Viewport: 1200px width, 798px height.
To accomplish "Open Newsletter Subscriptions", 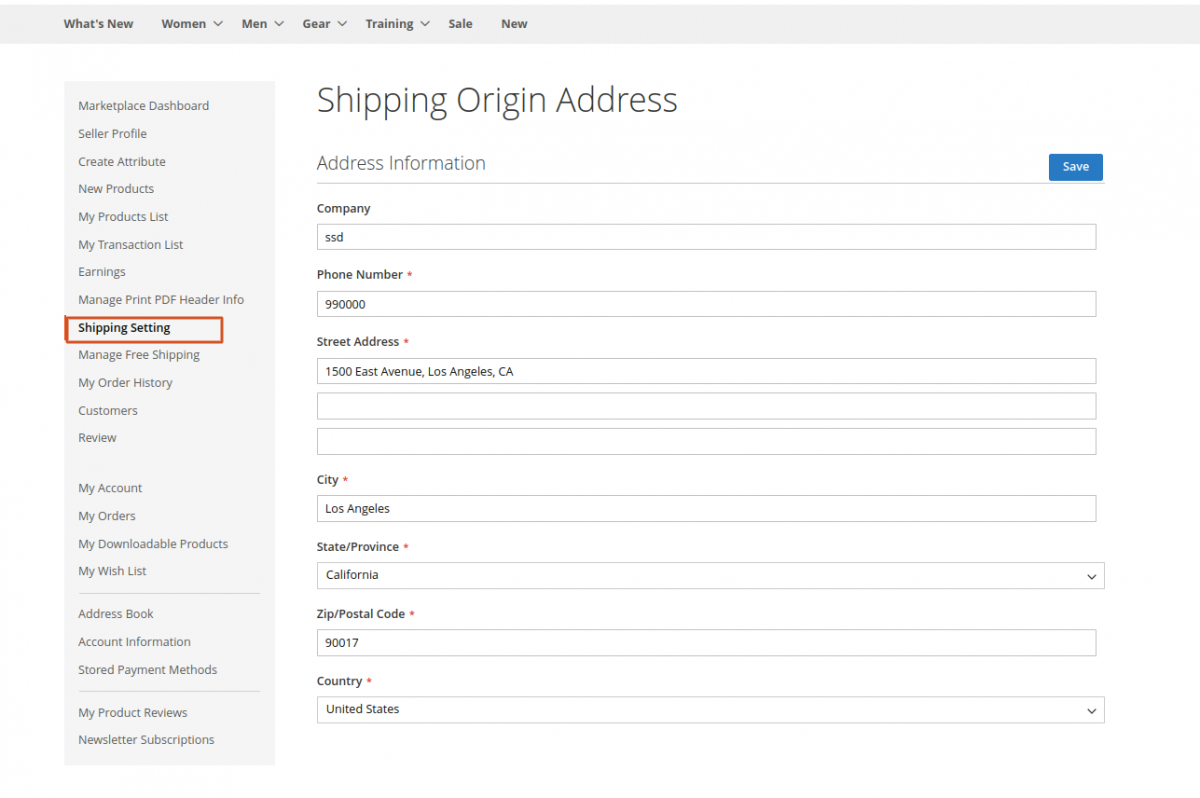I will point(146,739).
